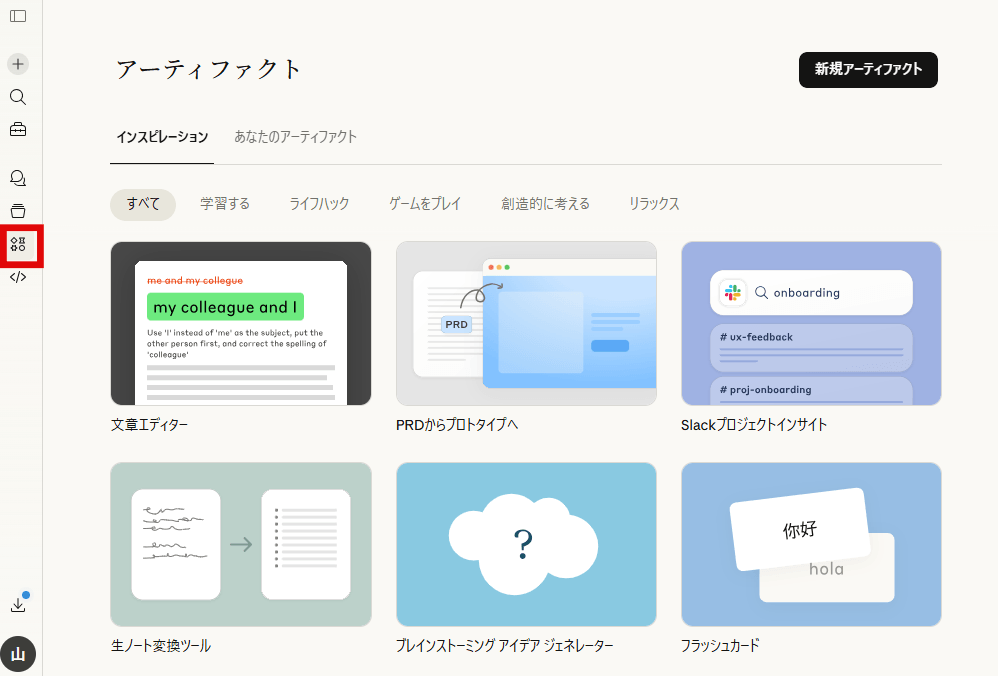Open the フラッシュカード artifact thumbnail

(810, 544)
